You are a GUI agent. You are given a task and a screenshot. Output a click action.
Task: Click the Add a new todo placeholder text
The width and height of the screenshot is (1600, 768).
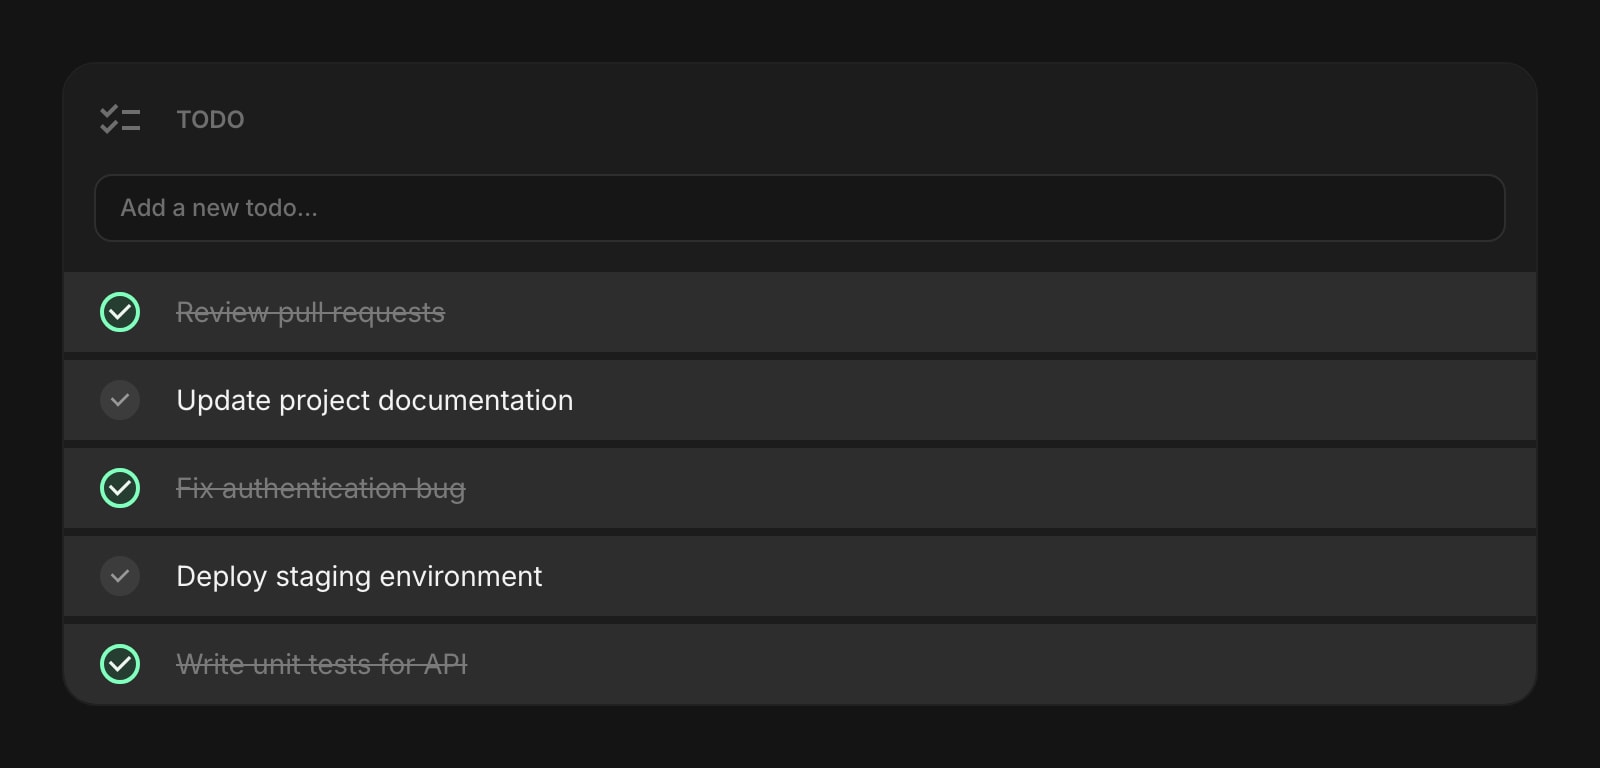coord(219,208)
